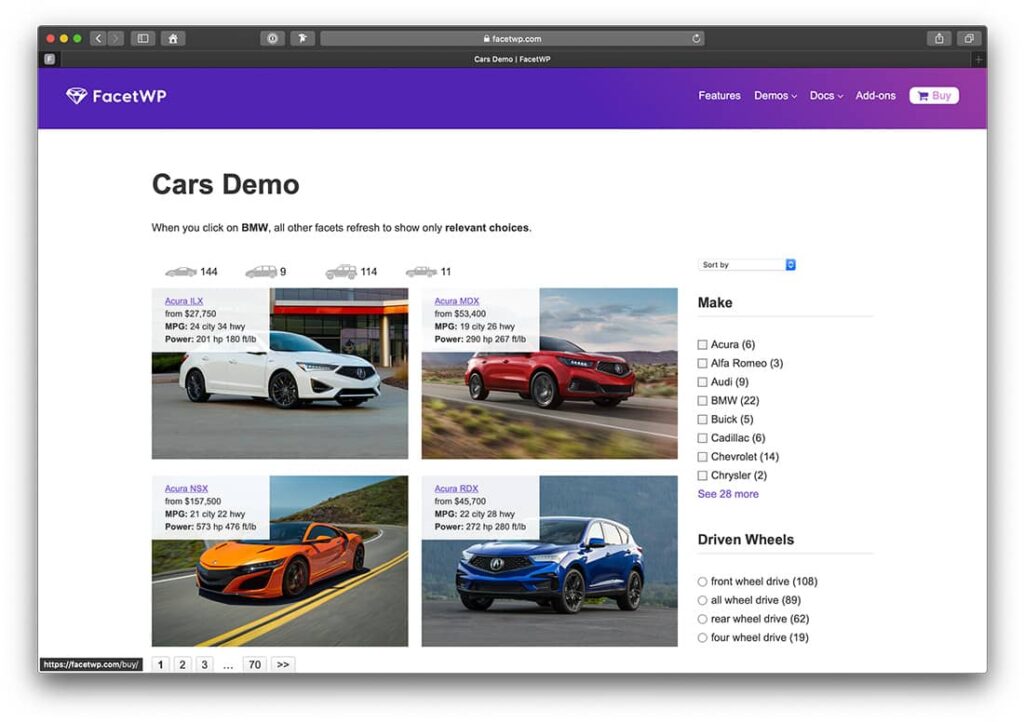
Task: Select the all wheel drive radio button
Action: point(703,600)
